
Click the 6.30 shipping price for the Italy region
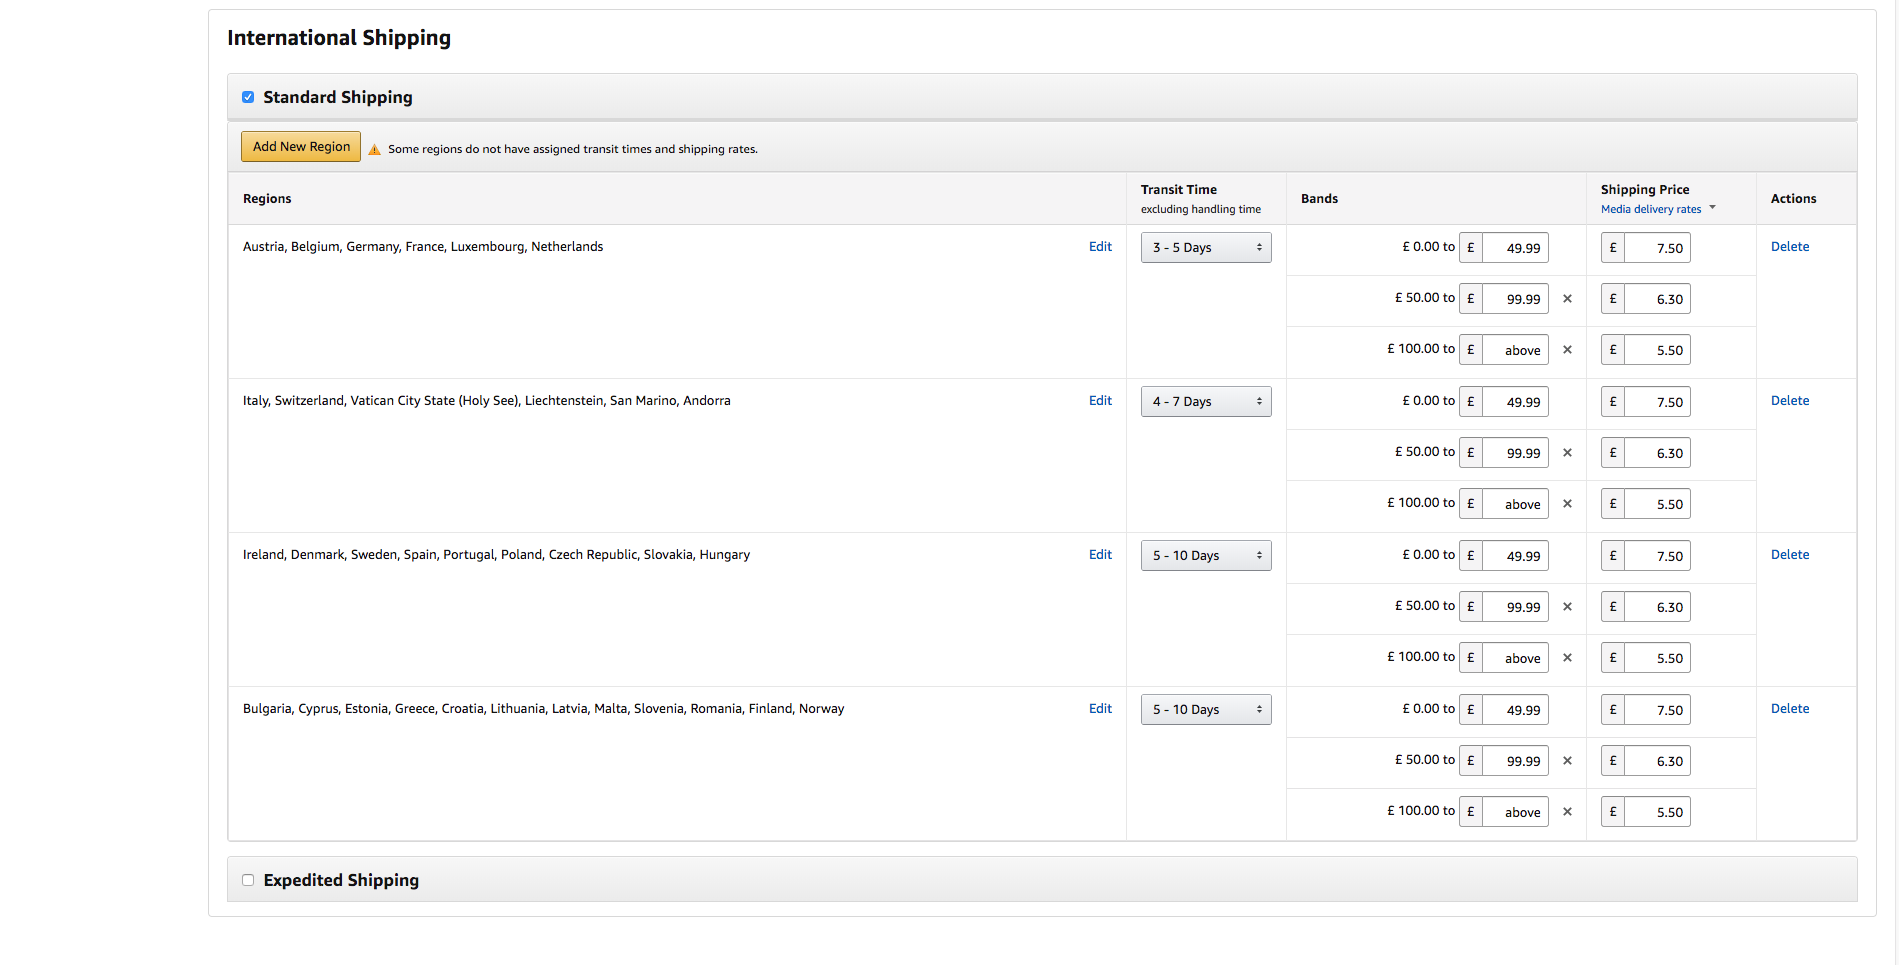pos(1657,453)
